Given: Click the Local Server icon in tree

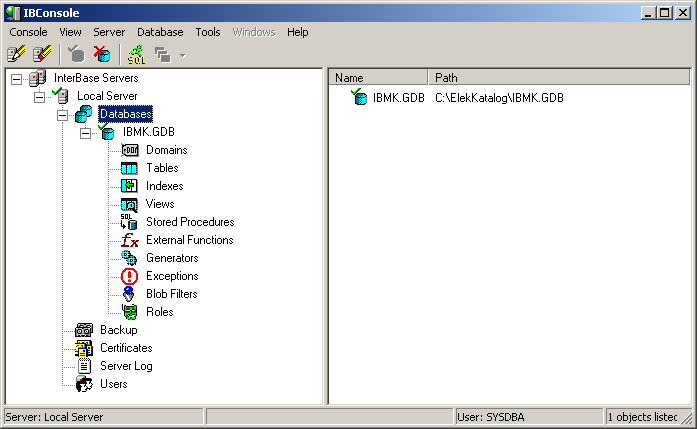Looking at the screenshot, I should click(60, 96).
